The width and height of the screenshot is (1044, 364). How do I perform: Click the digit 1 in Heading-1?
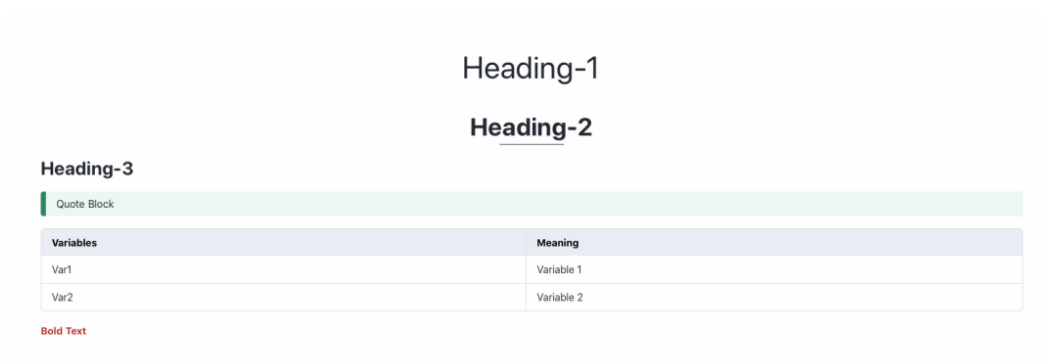[591, 69]
